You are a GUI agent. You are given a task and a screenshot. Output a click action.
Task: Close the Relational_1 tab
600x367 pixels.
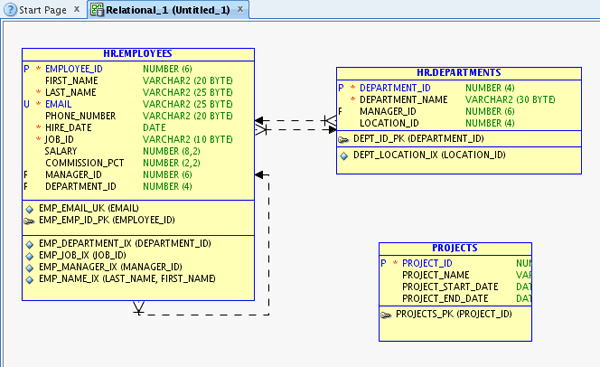[x=240, y=9]
